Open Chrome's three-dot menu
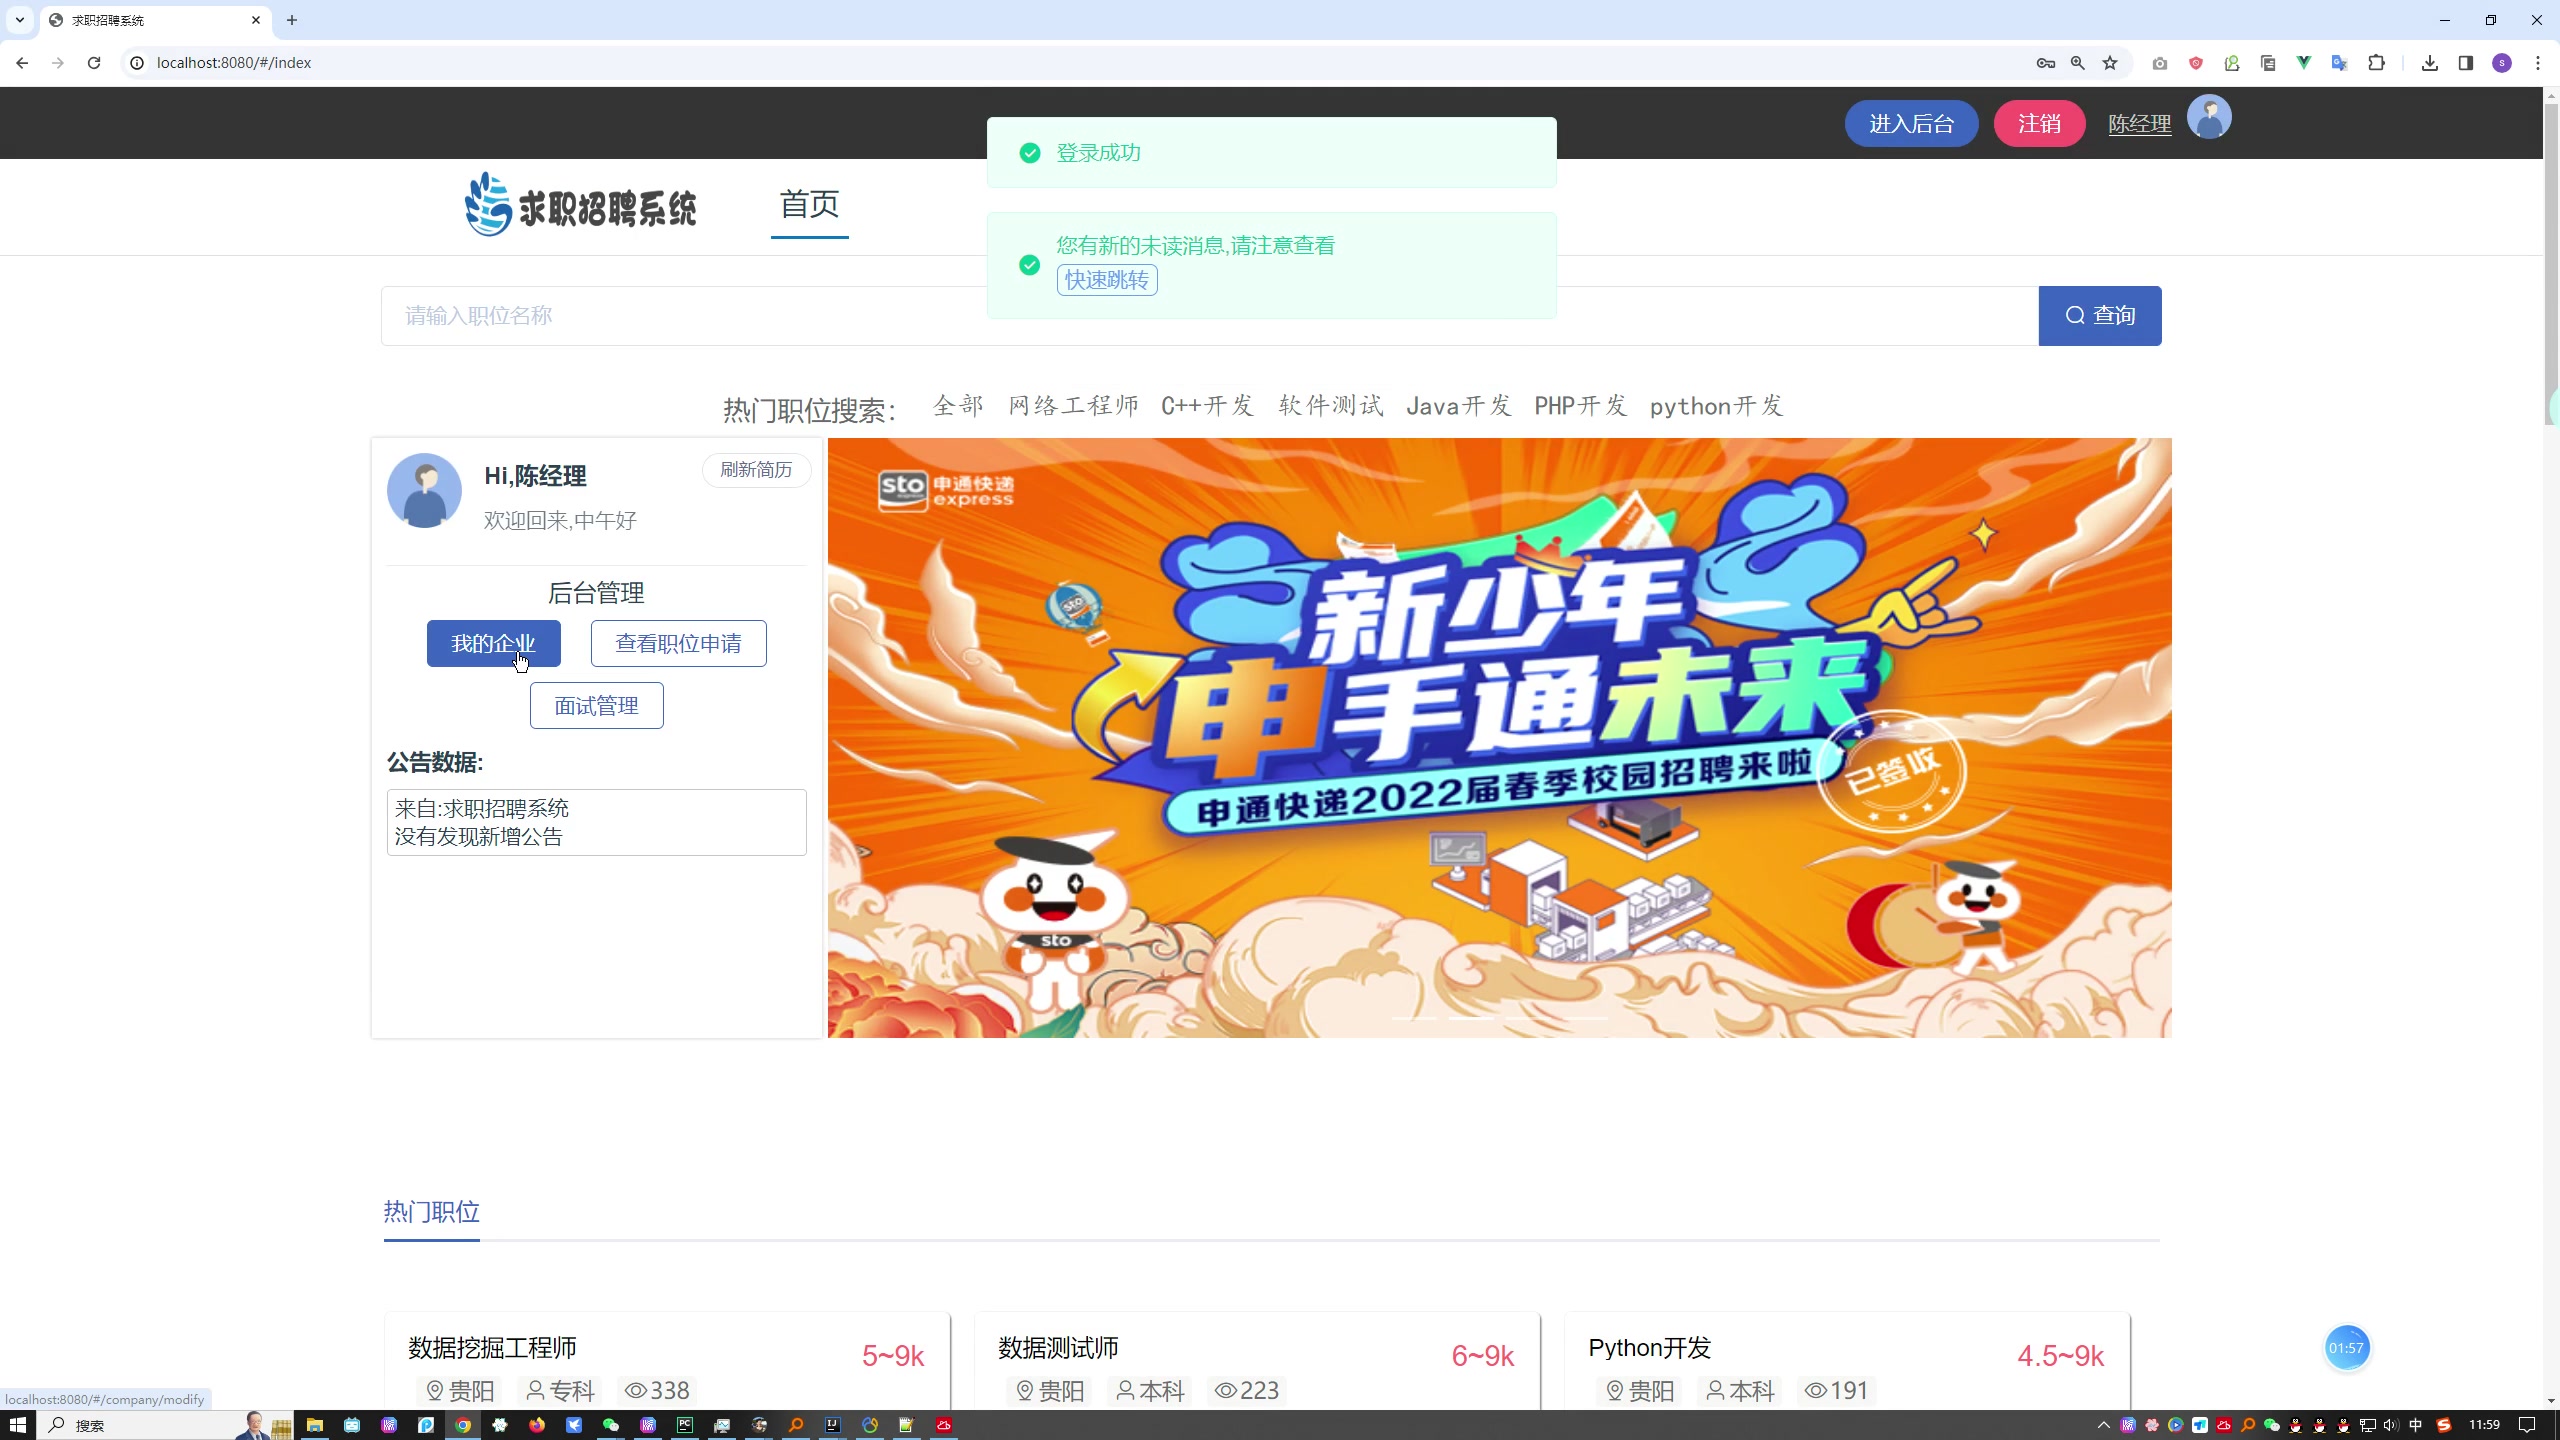 tap(2538, 63)
